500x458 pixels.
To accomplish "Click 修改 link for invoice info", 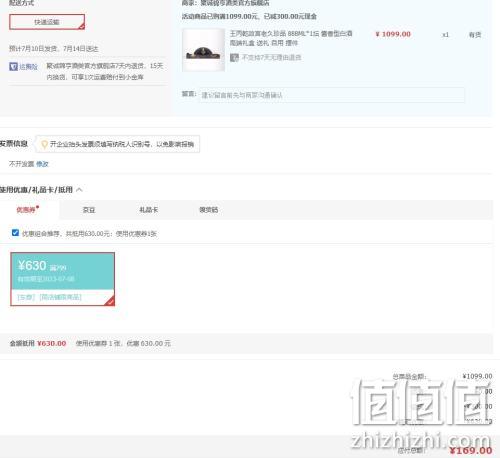I will click(x=42, y=164).
